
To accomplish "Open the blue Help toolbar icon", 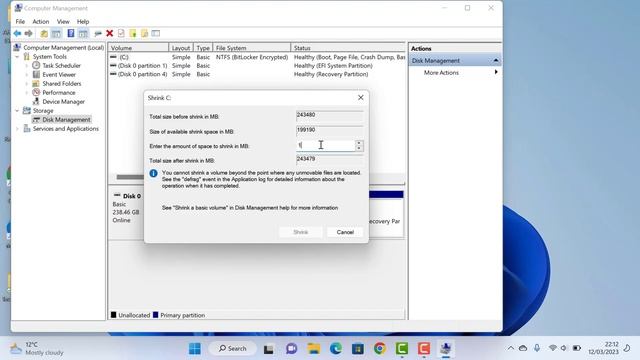I will click(71, 33).
